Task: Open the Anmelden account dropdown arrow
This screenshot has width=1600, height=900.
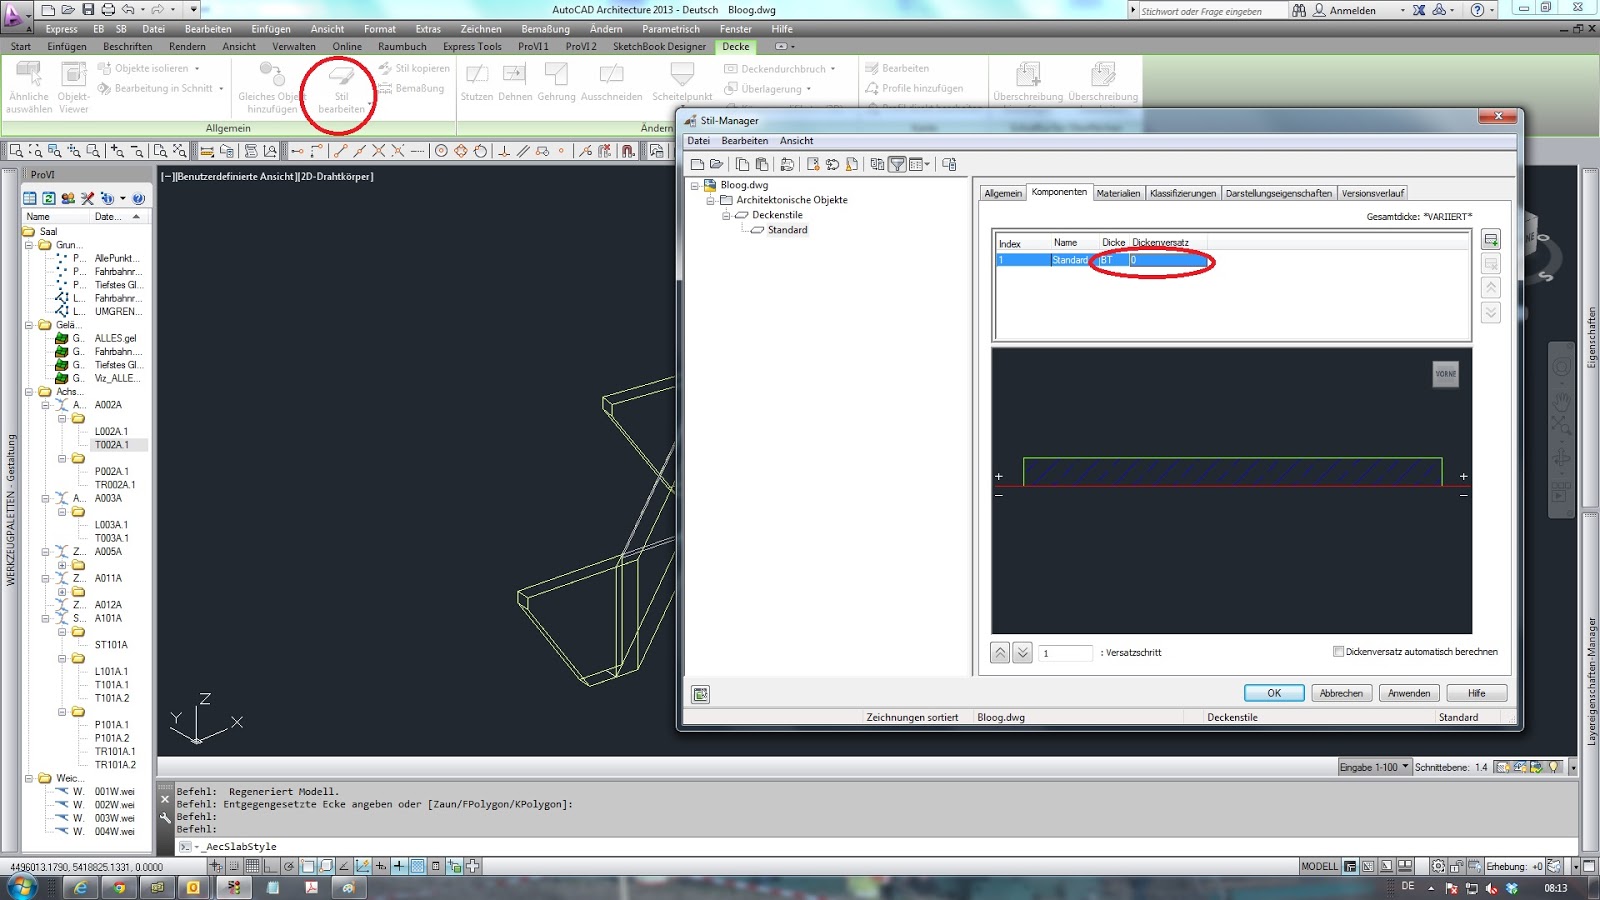Action: [1402, 10]
